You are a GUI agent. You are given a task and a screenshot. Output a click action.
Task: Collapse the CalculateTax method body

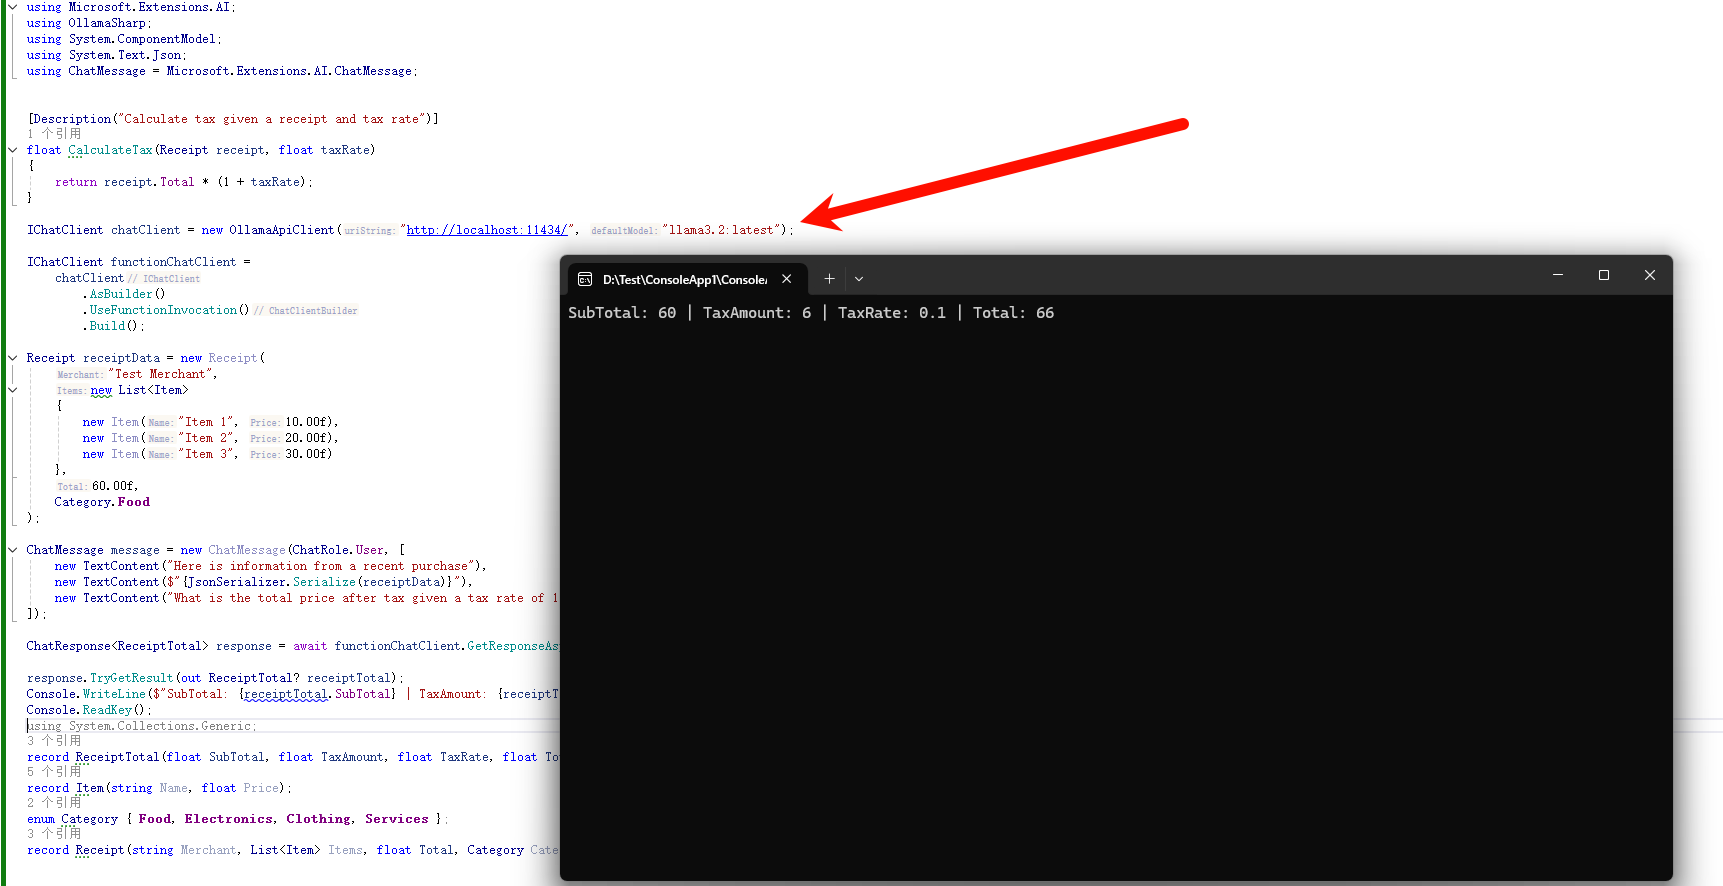(x=13, y=150)
